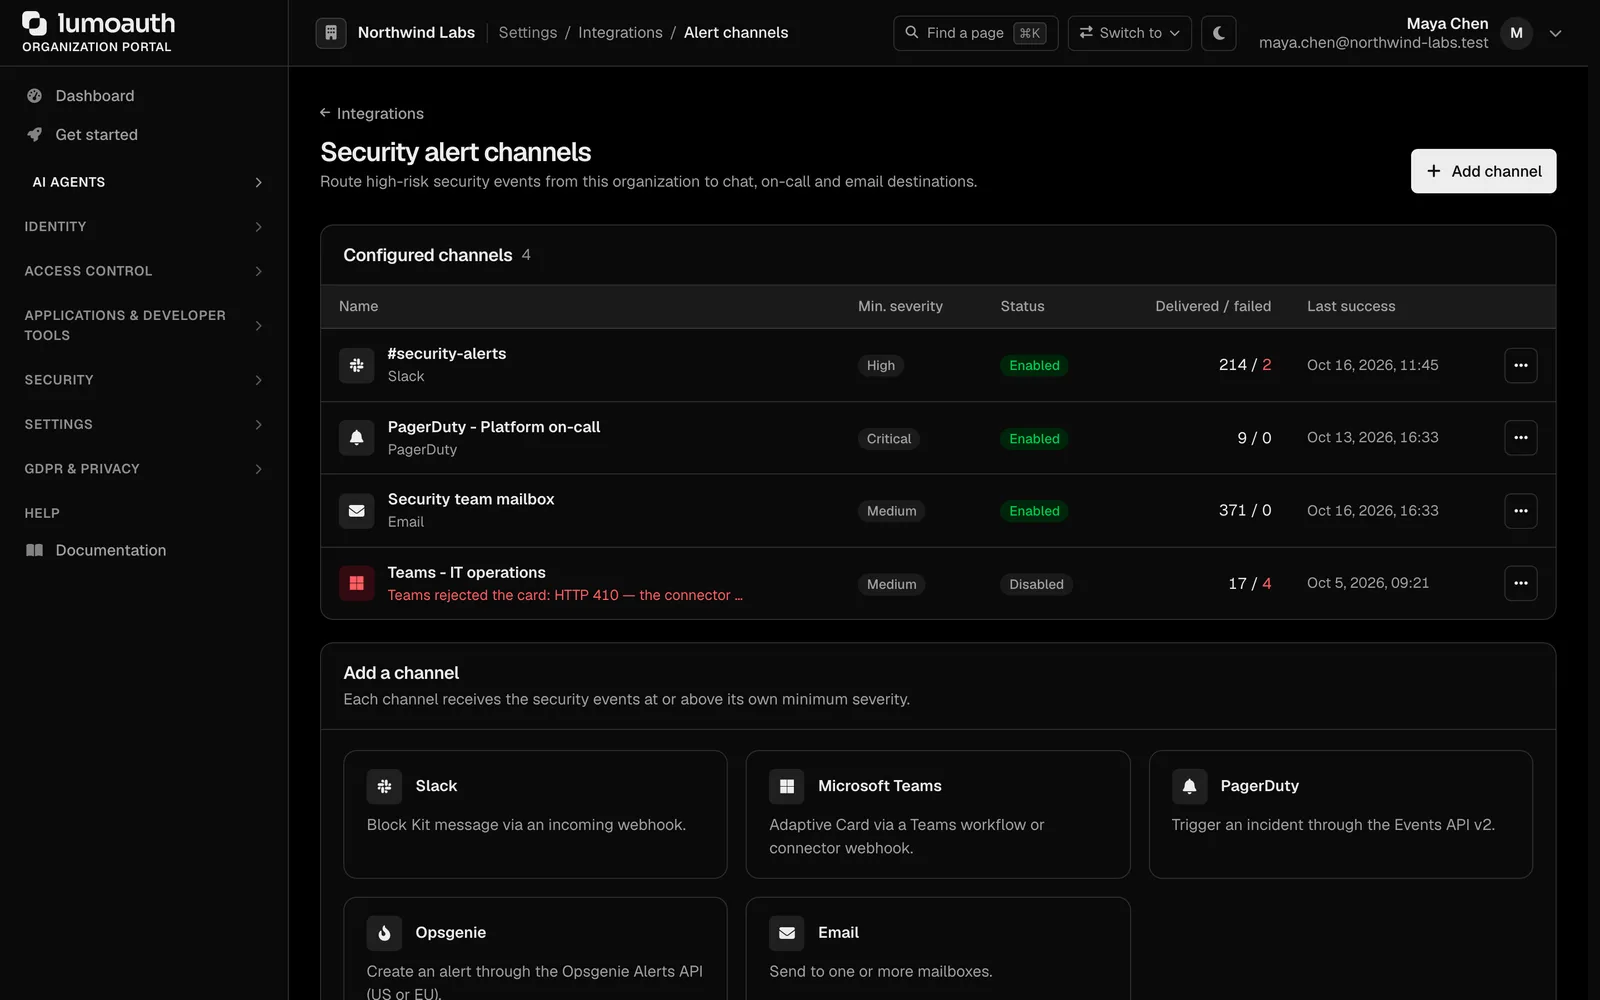Click the Find a page search field

[x=975, y=33]
